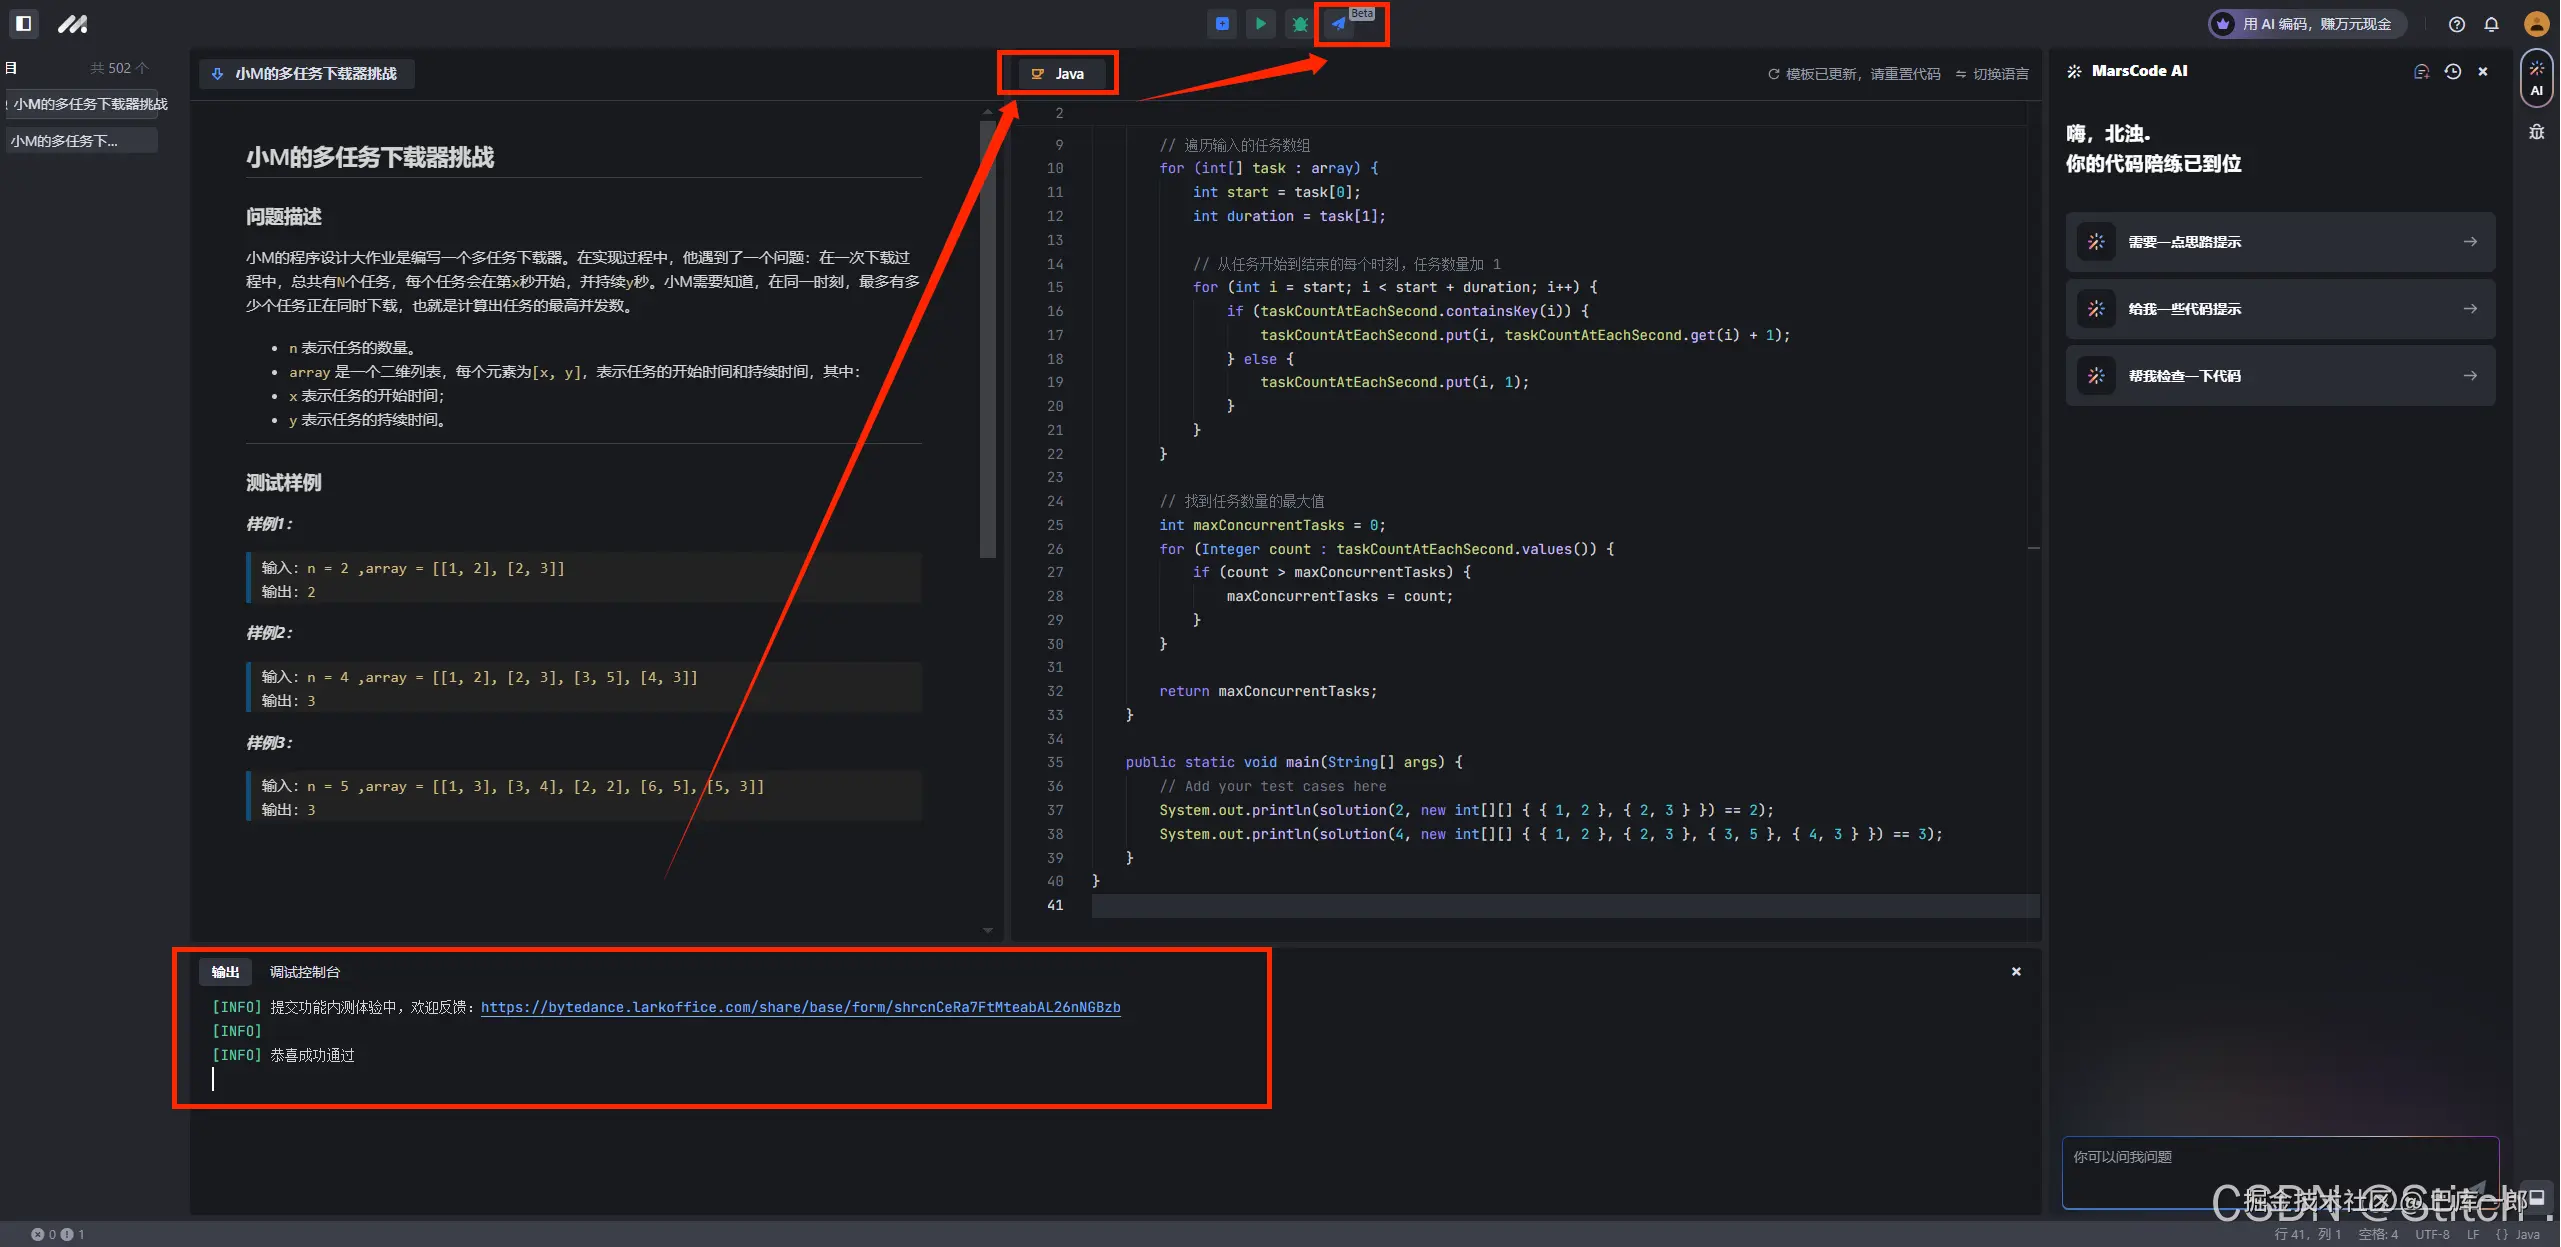2561x1247 pixels.
Task: Expand 帮我检查一下代码 suggestion arrow
Action: coord(2470,376)
